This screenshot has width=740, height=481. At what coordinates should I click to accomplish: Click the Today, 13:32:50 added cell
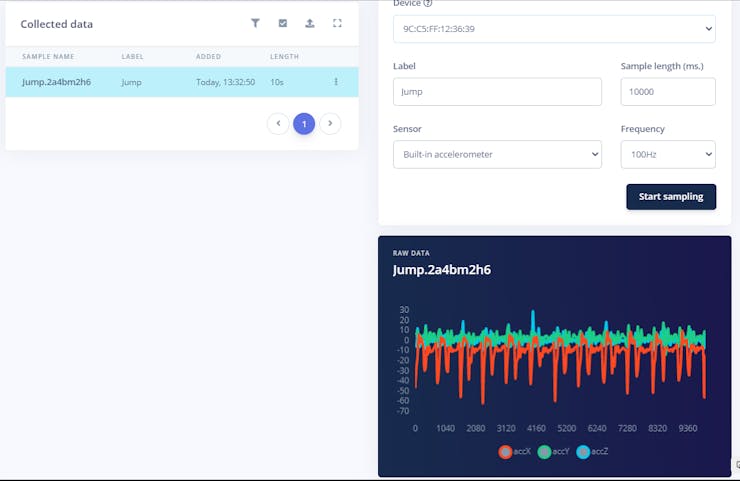226,82
